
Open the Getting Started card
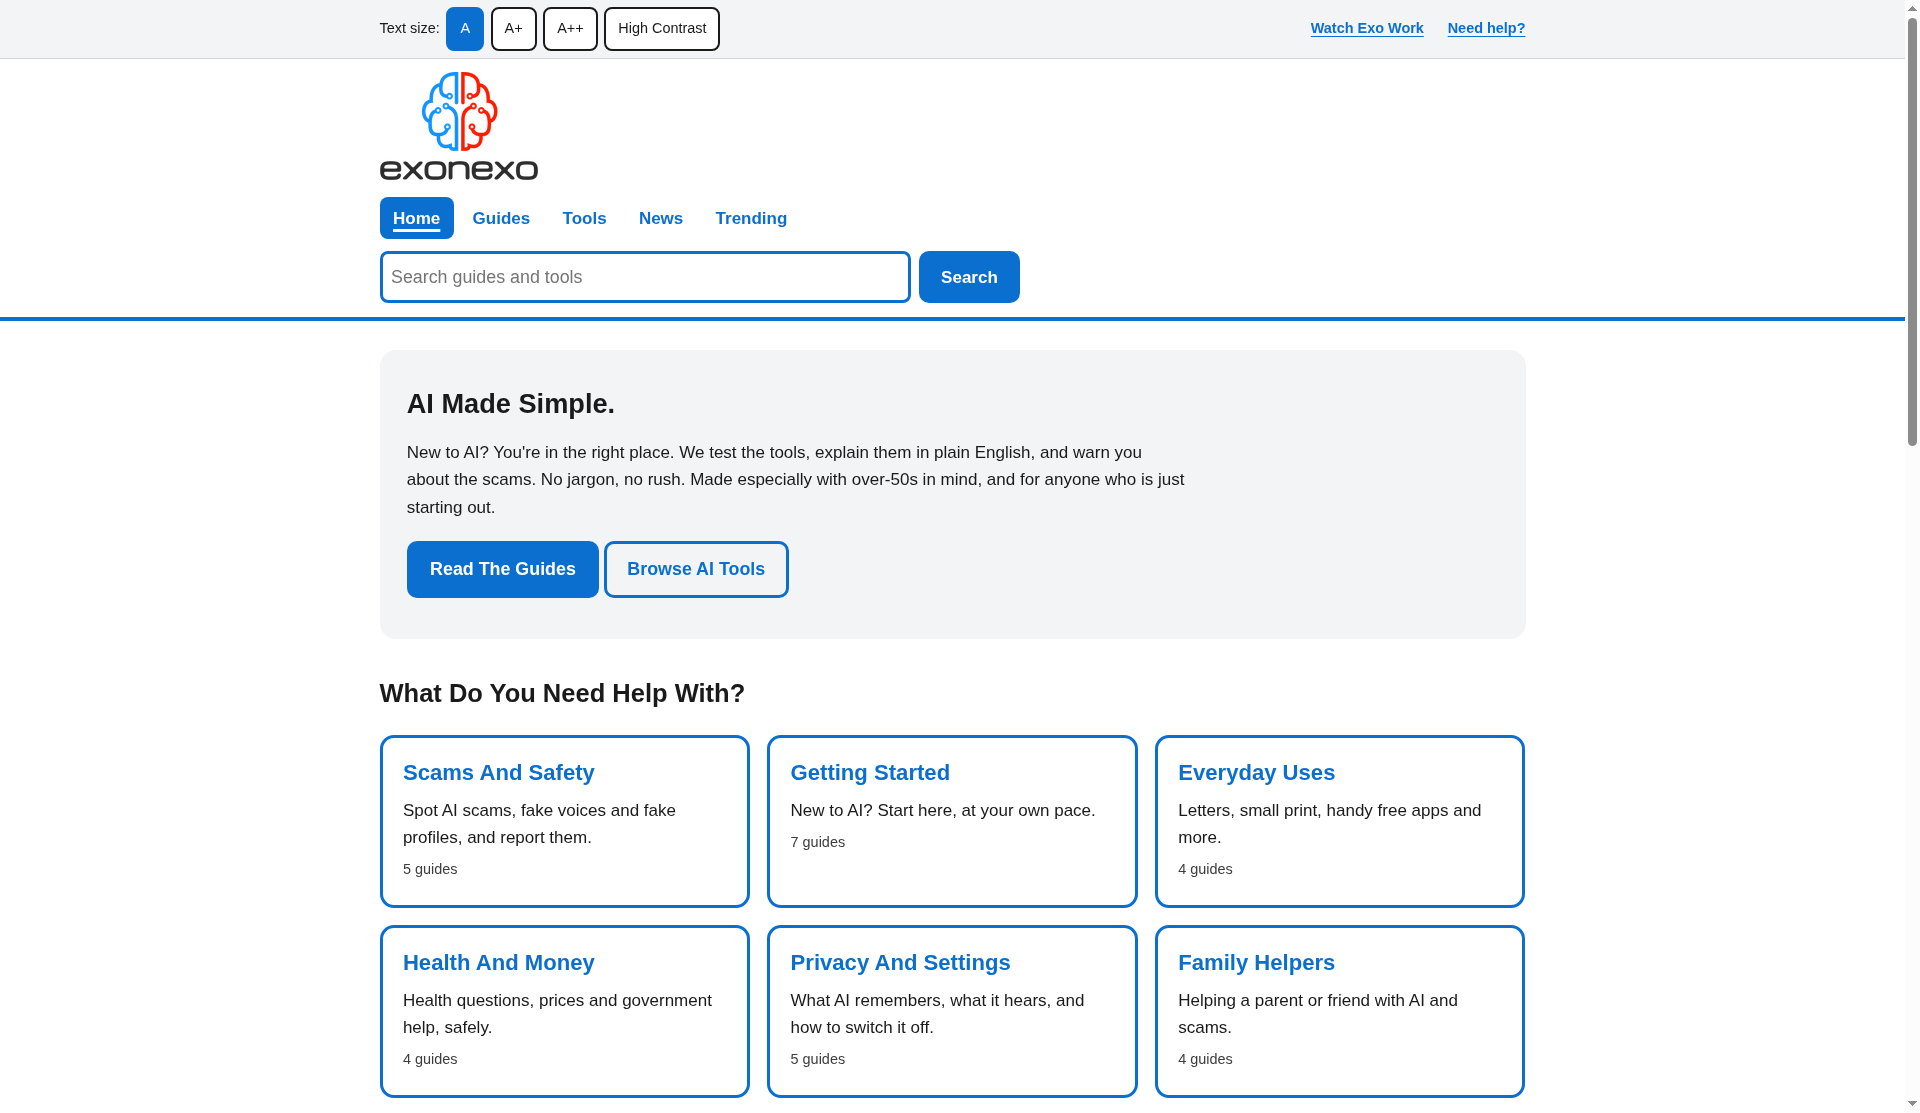952,822
